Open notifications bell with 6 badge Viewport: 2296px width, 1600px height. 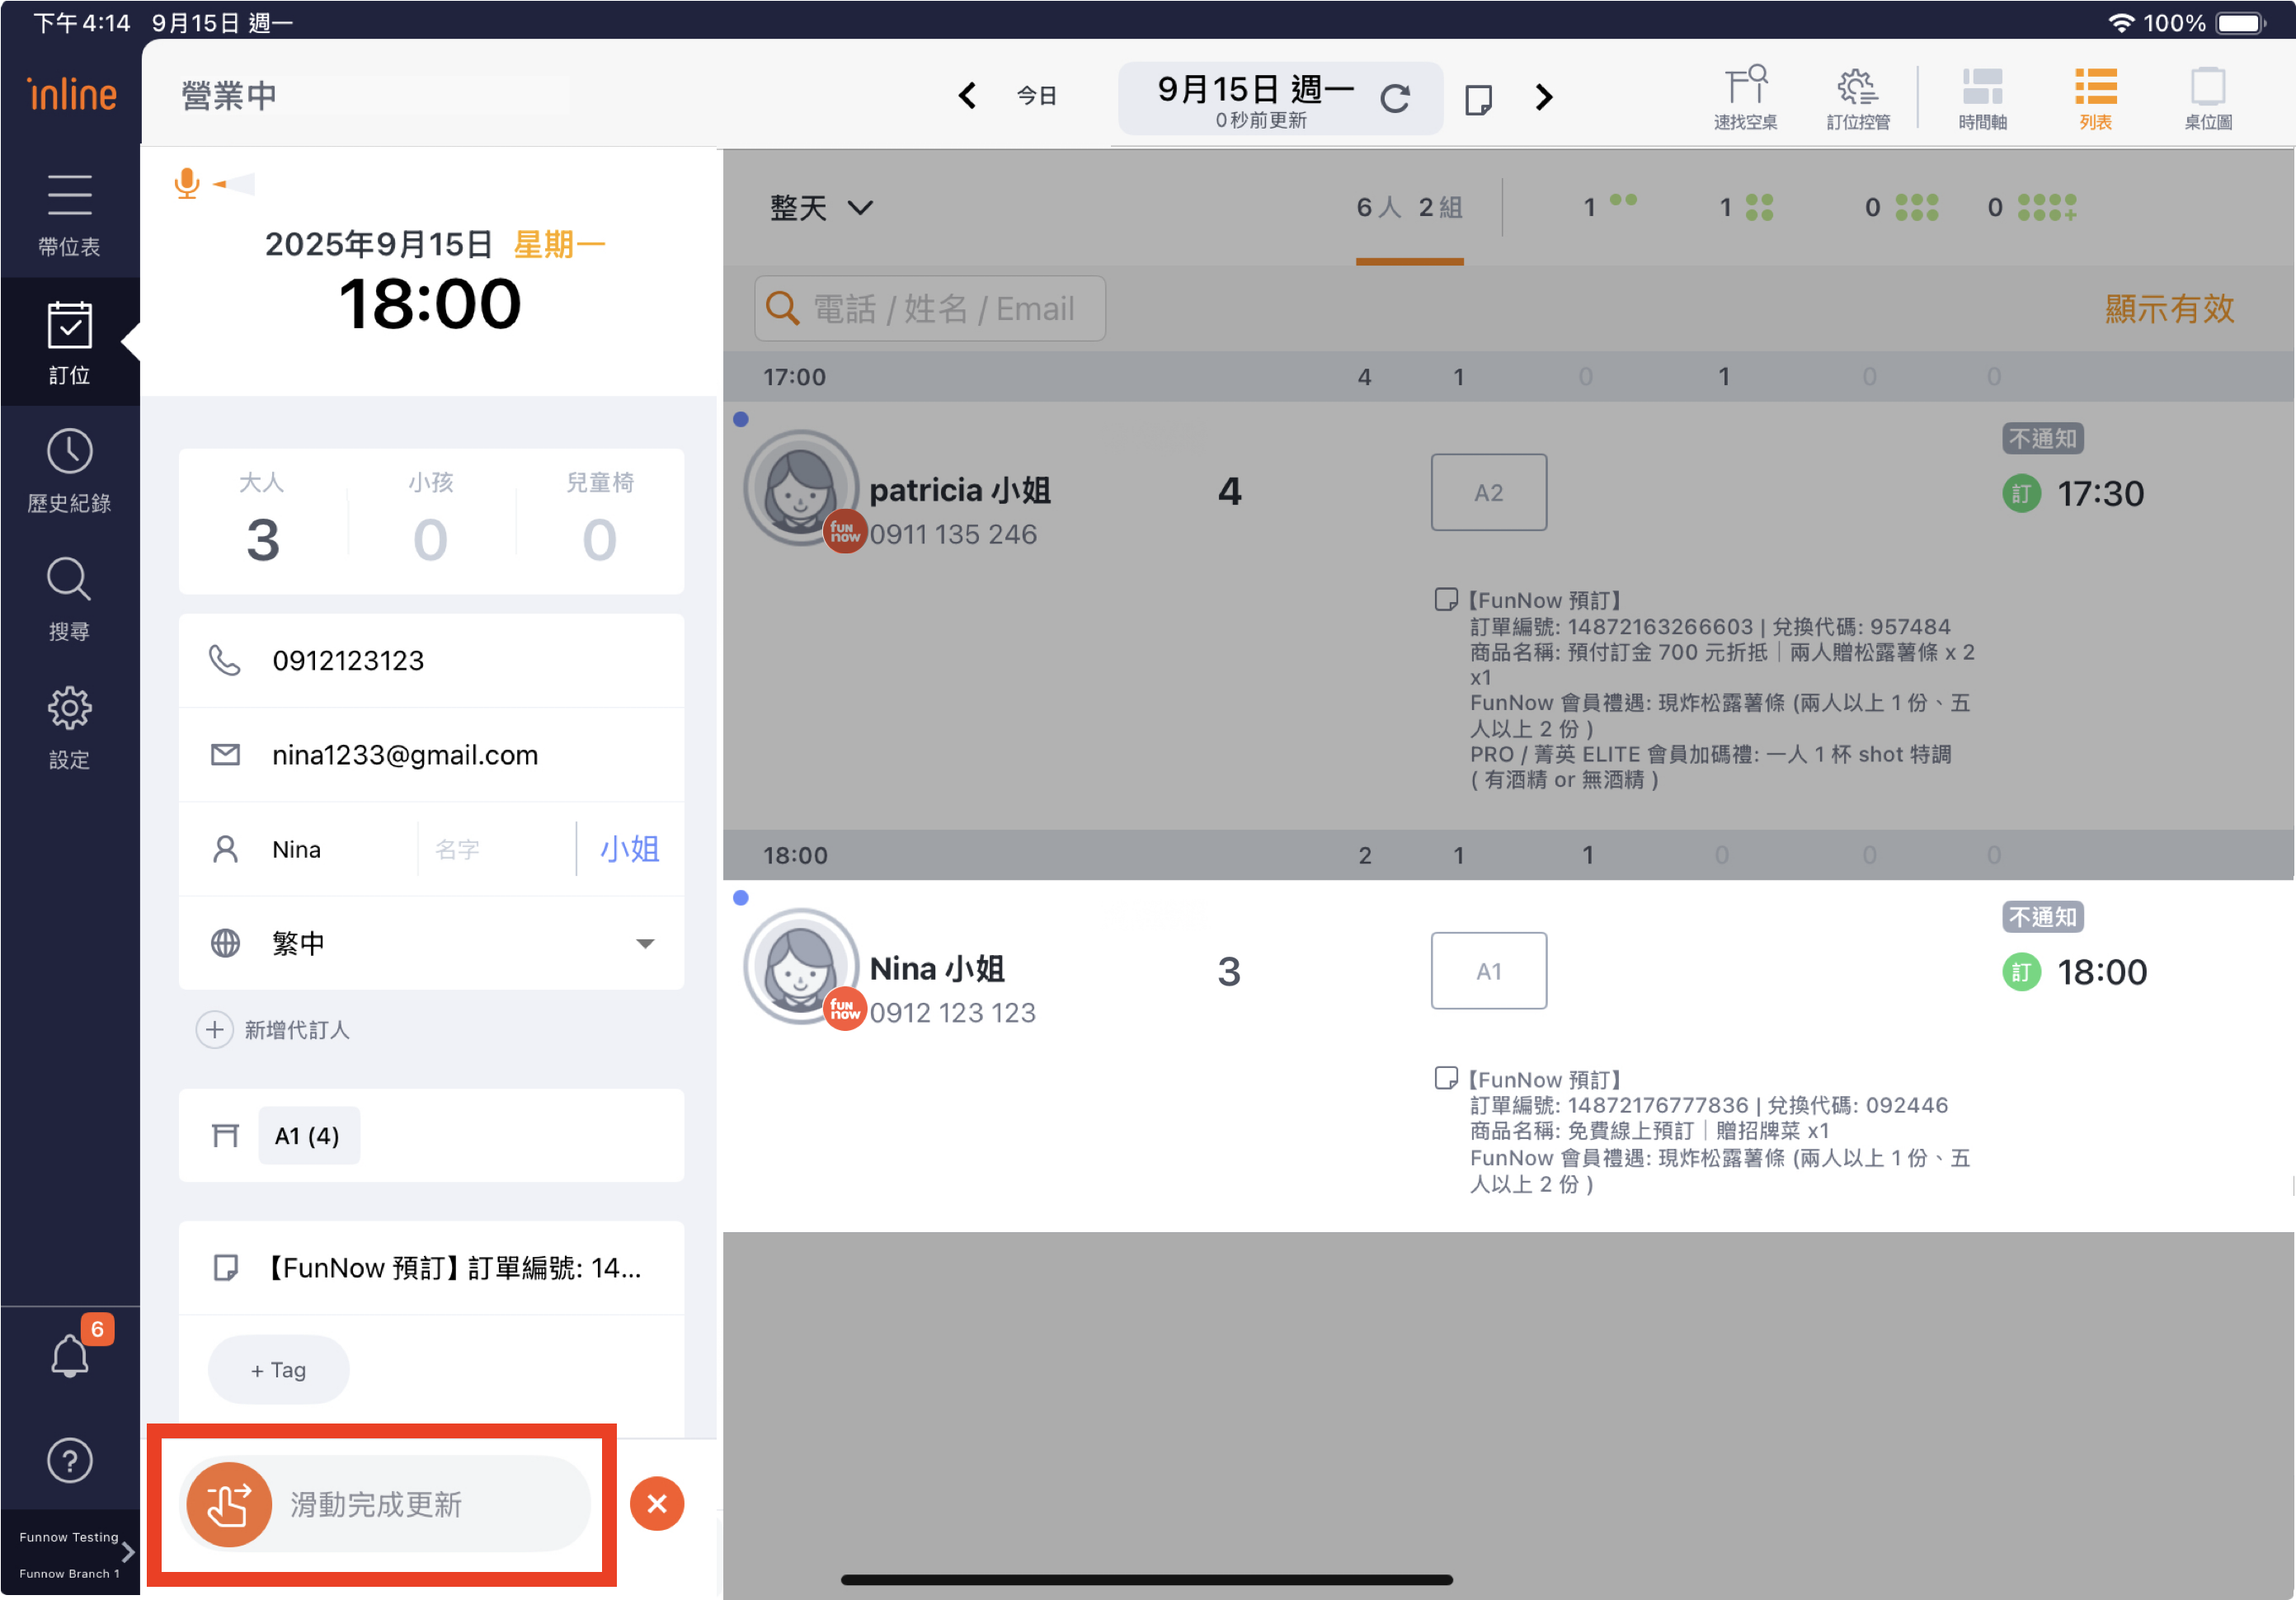click(70, 1354)
